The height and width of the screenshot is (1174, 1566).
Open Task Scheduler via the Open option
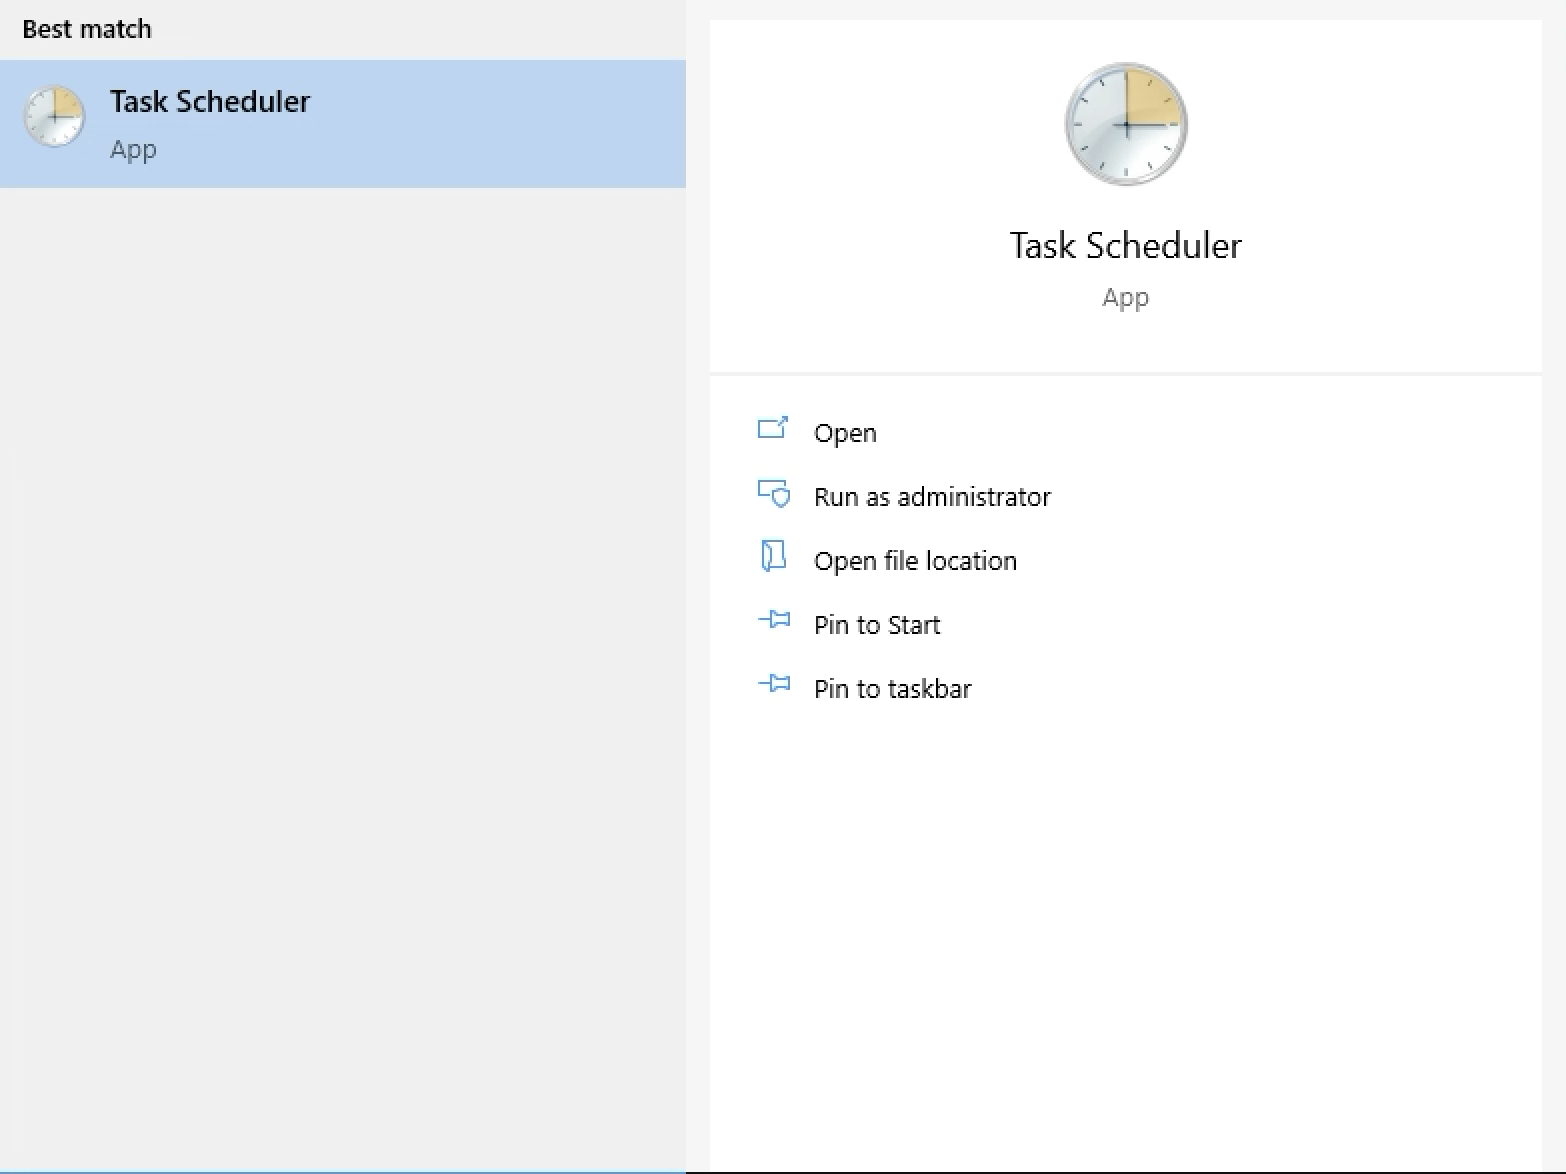pos(845,433)
